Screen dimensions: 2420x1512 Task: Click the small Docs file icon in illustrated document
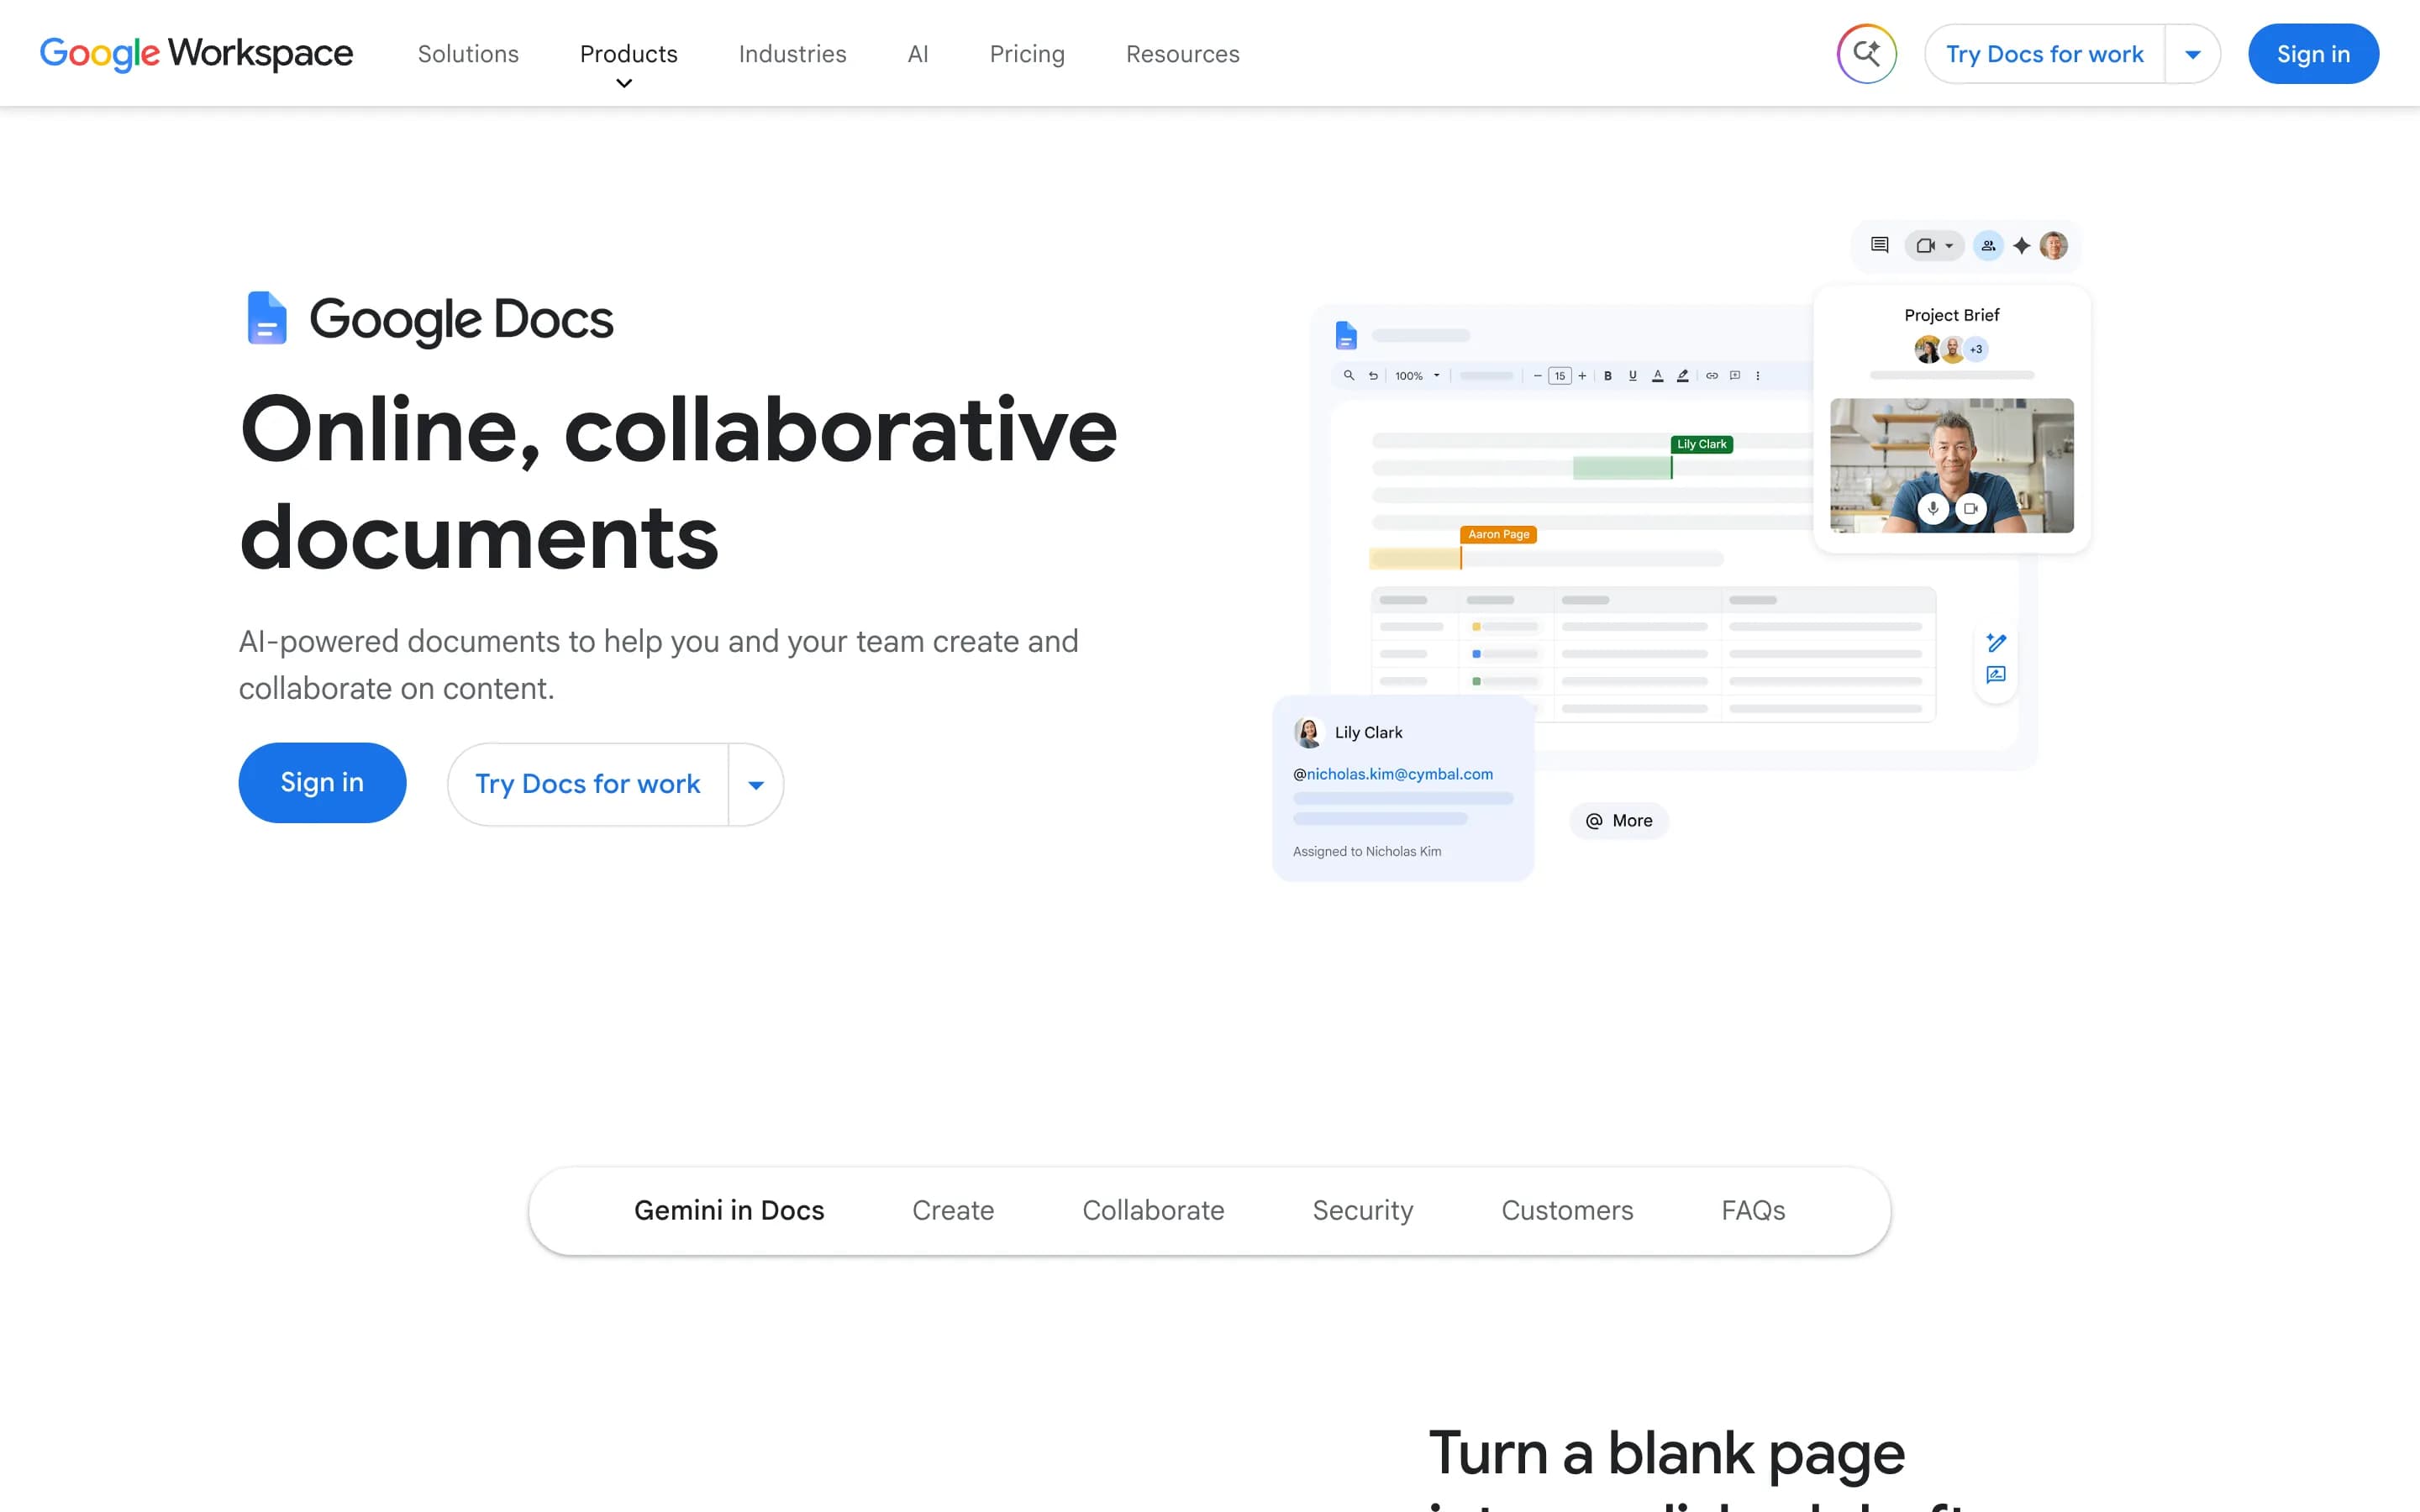pos(1346,335)
